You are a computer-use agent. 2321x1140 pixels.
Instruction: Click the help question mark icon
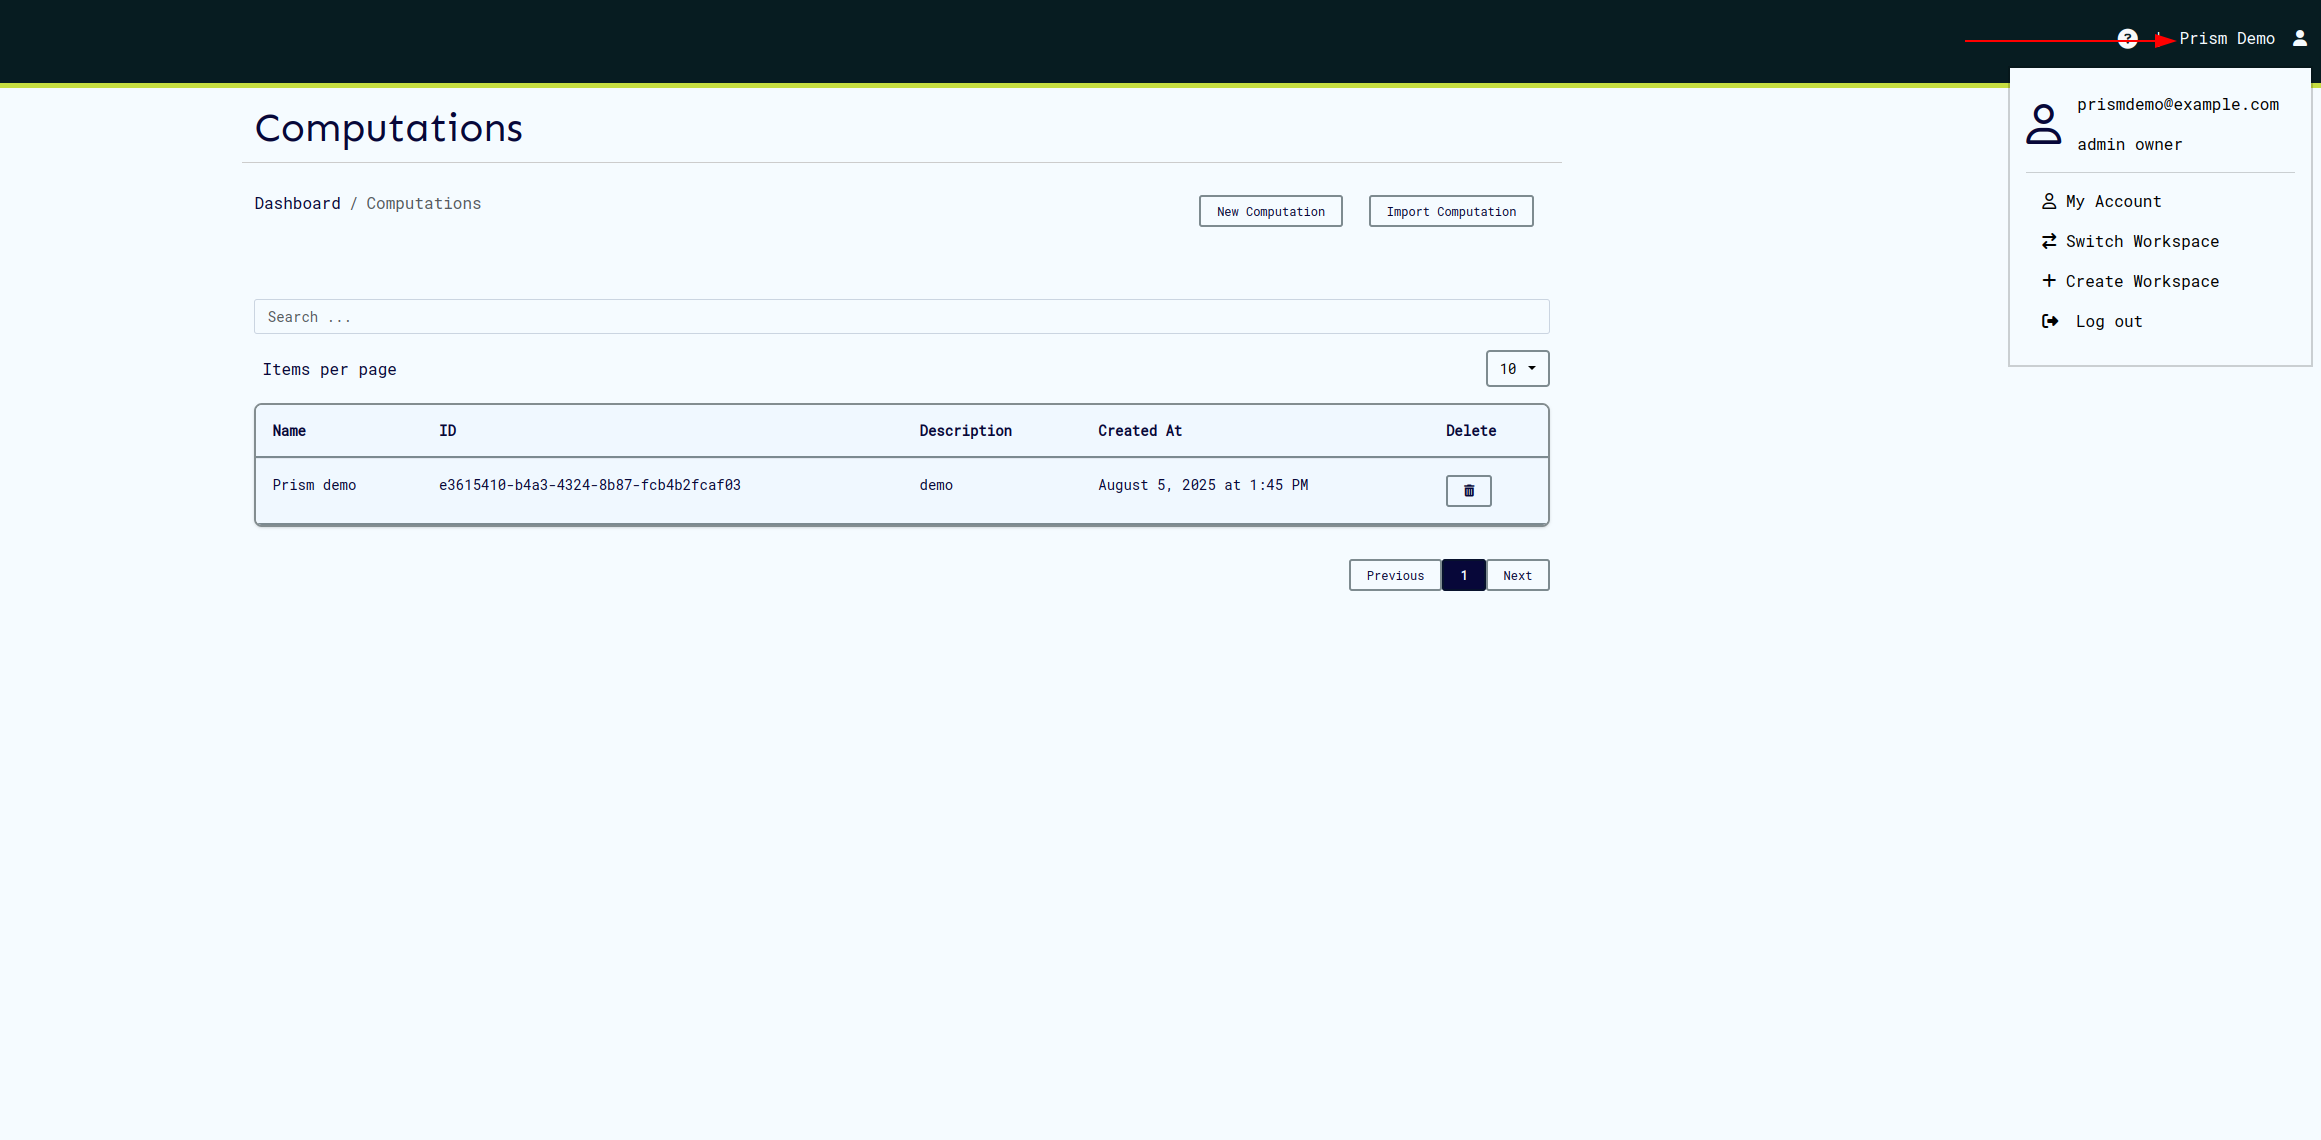tap(2127, 39)
